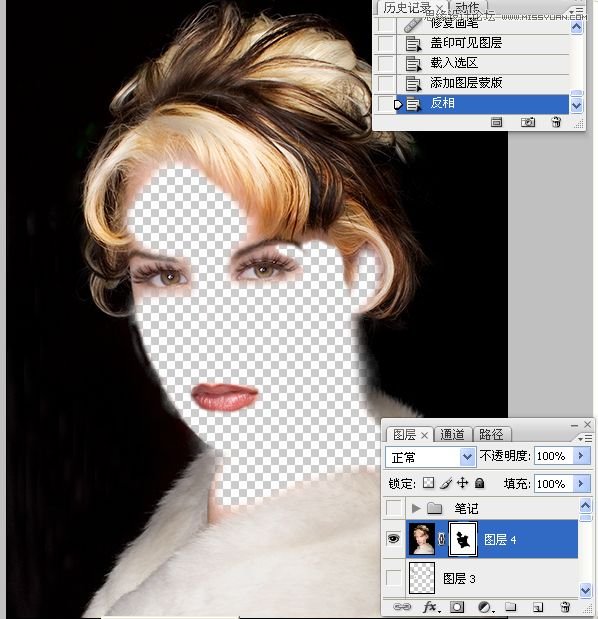The height and width of the screenshot is (619, 598).
Task: Click the 不透明度 100% input field
Action: (x=553, y=456)
